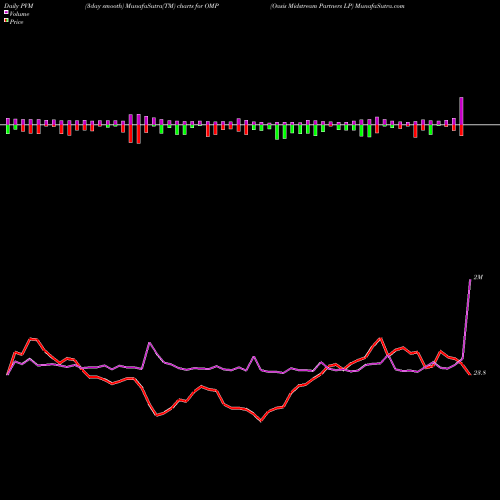Click the '28.8' price value label
This screenshot has height=500, width=500.
[x=480, y=373]
